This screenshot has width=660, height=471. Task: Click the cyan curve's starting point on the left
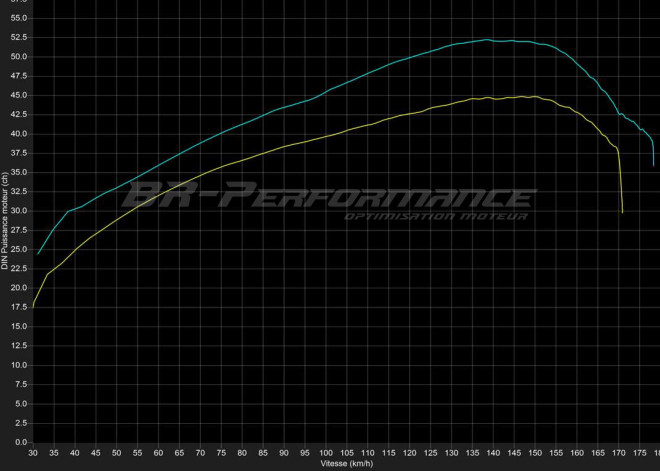(38, 254)
